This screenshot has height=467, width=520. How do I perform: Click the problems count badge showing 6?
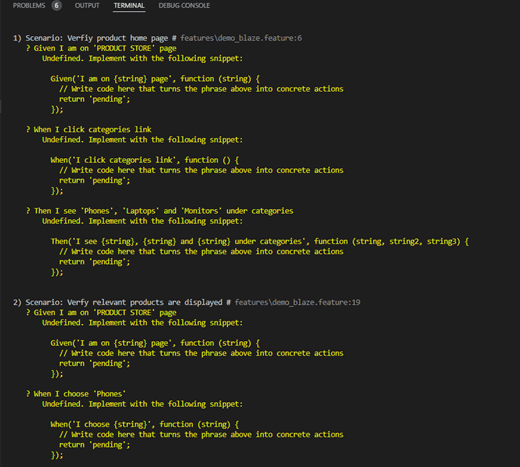click(57, 6)
